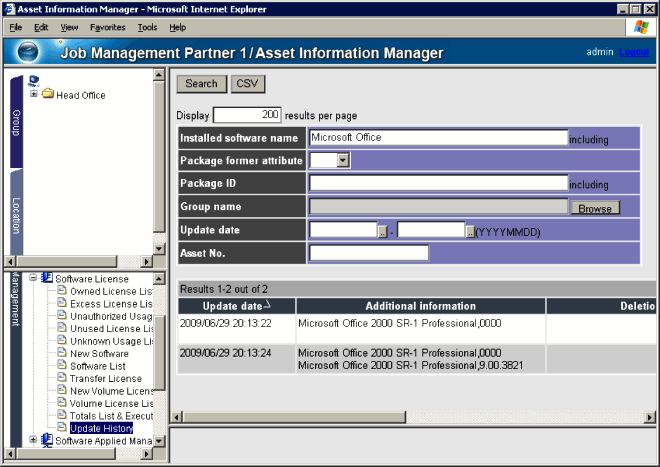Image resolution: width=660 pixels, height=467 pixels.
Task: Collapse the Software License tree node
Action: click(33, 278)
